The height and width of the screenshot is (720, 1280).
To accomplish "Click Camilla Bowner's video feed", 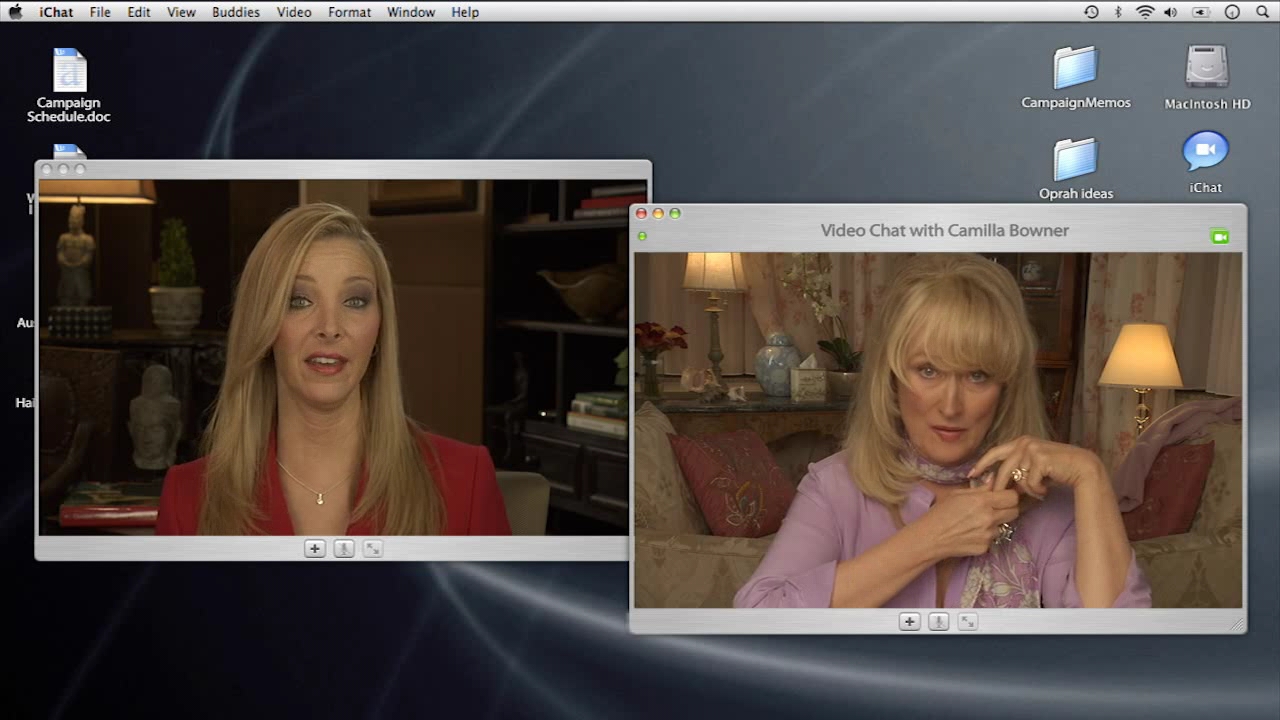I will pos(938,430).
